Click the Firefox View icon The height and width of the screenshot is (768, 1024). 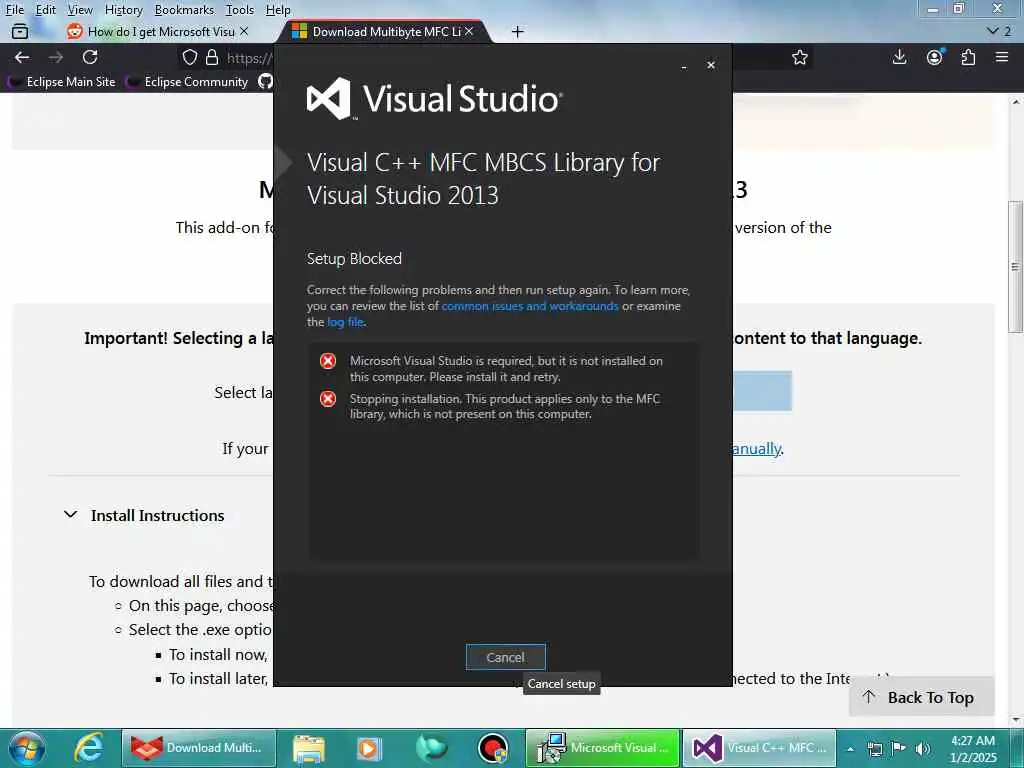click(20, 31)
